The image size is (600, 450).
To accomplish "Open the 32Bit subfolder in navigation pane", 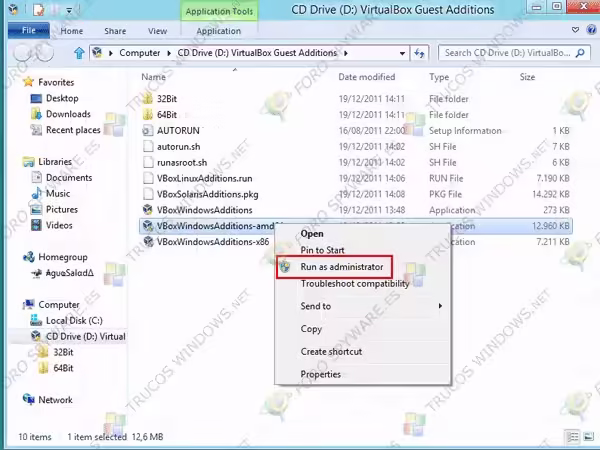I will 63,352.
